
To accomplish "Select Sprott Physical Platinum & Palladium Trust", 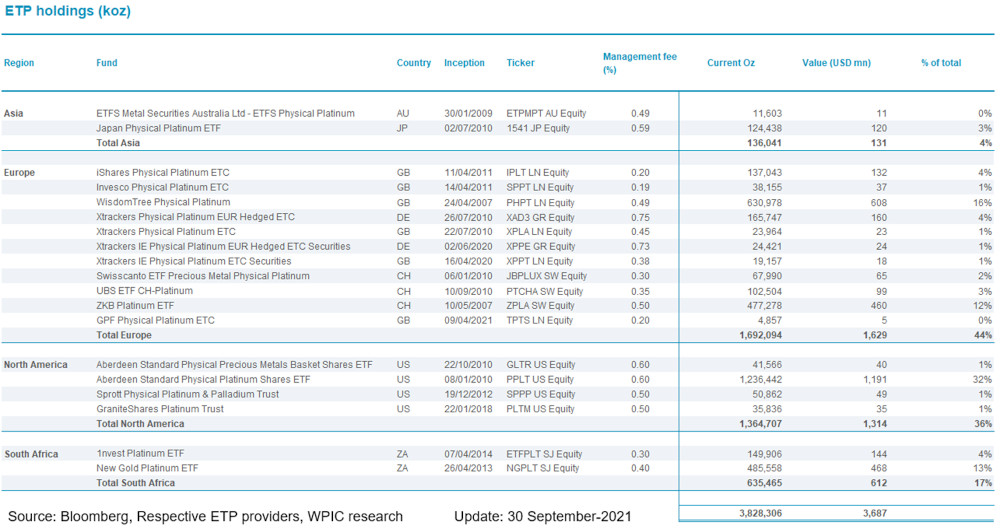I will [x=188, y=394].
